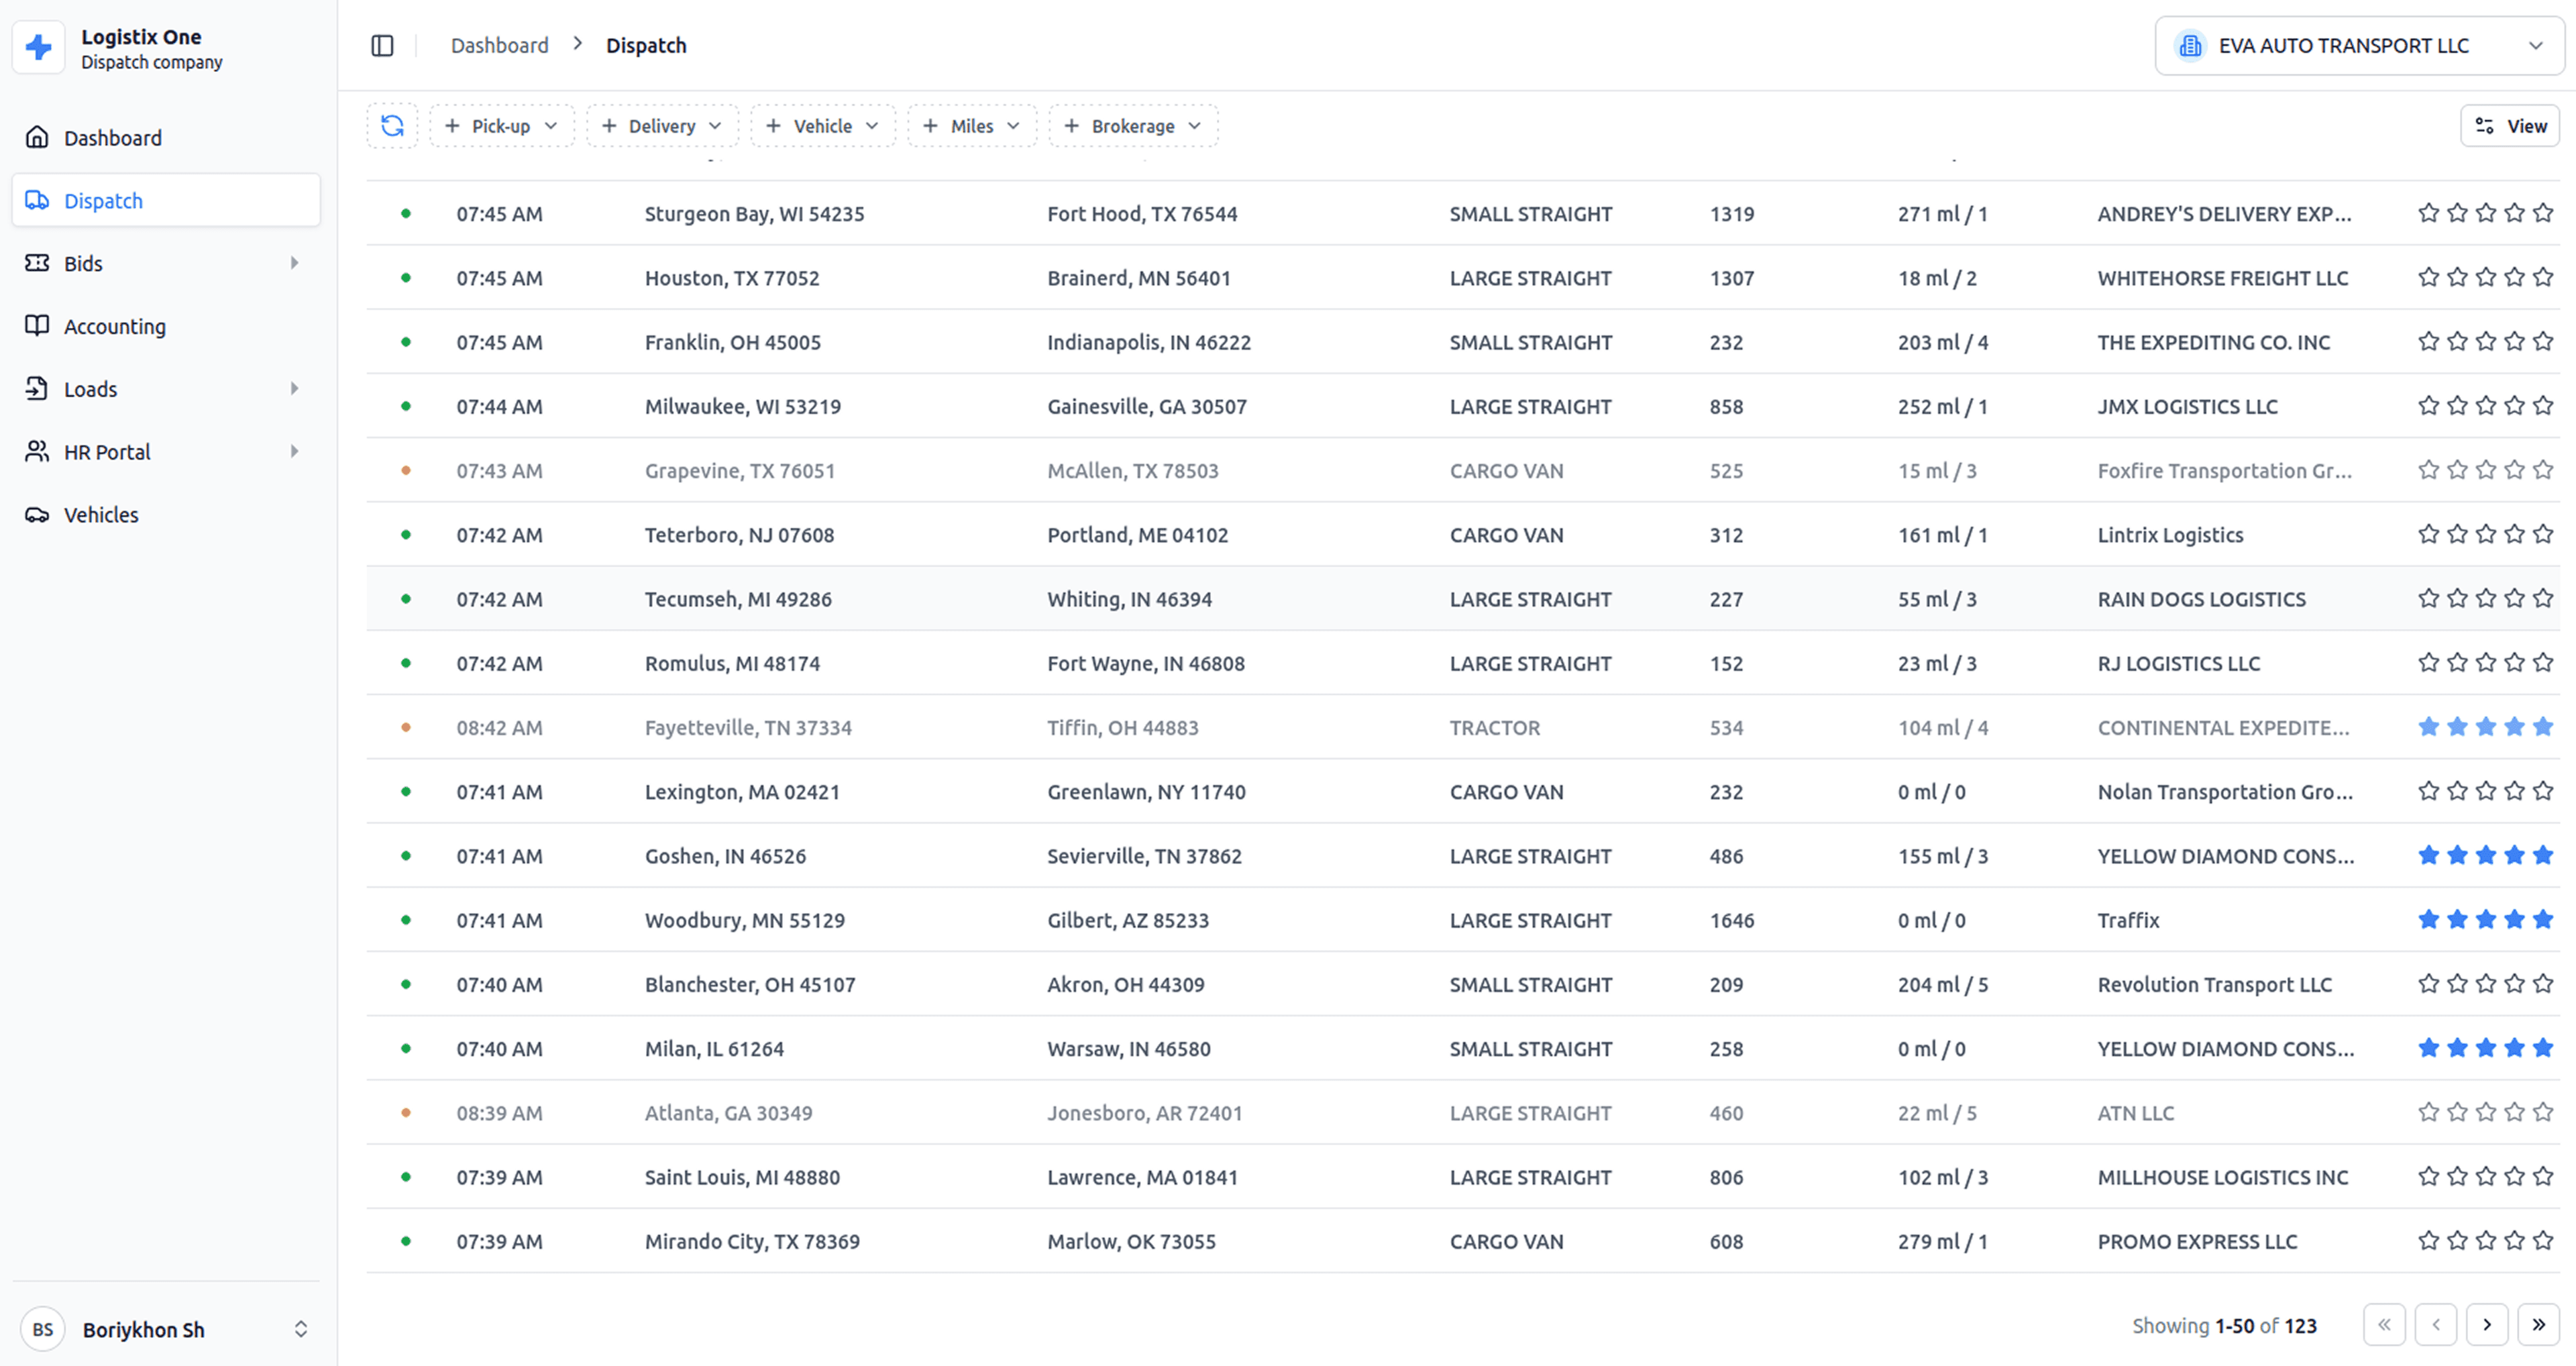Select the Tecumseh, MI 49286 load row
Screen dimensions: 2576x1366
point(737,599)
